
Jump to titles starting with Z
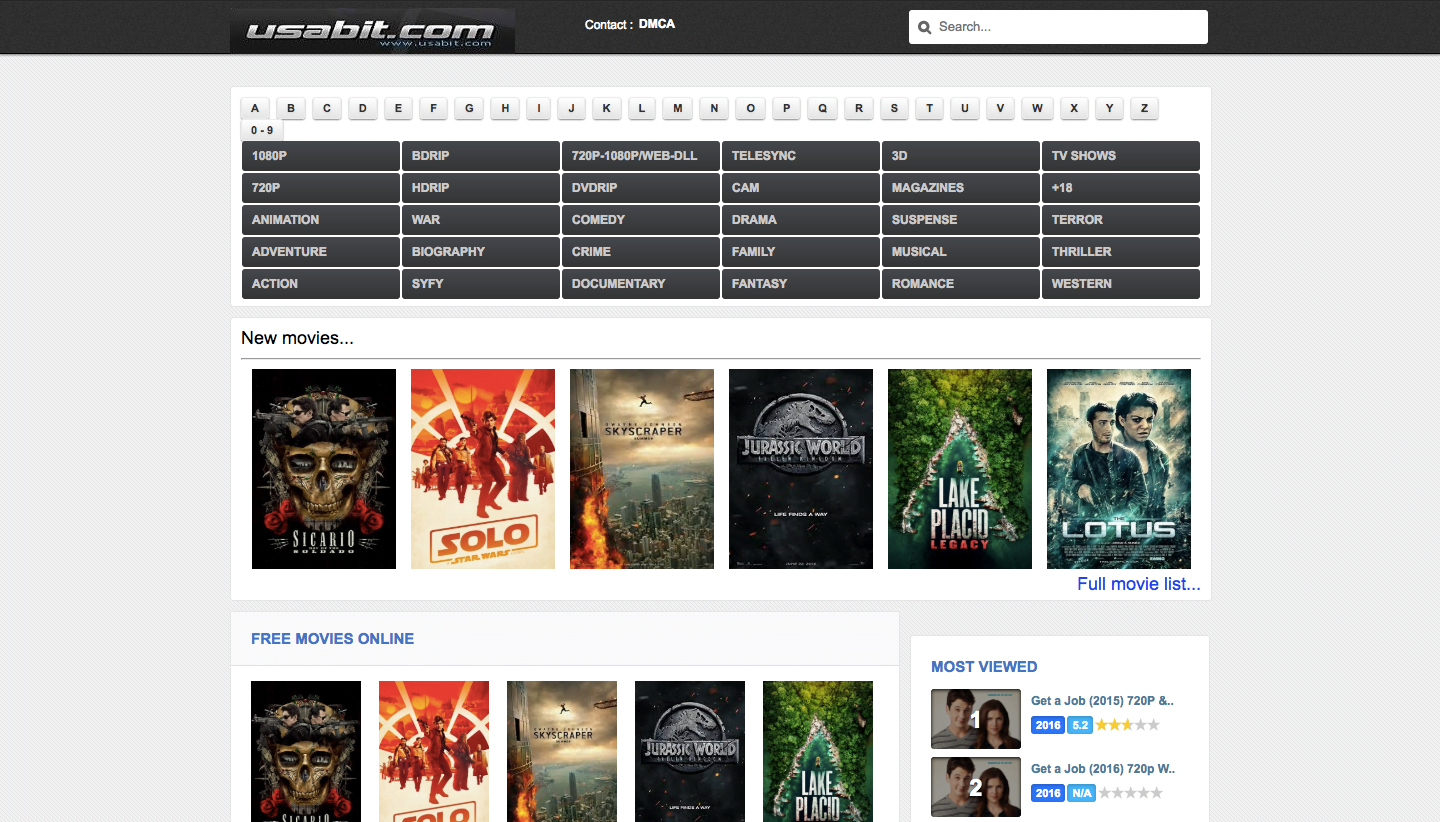click(1144, 108)
